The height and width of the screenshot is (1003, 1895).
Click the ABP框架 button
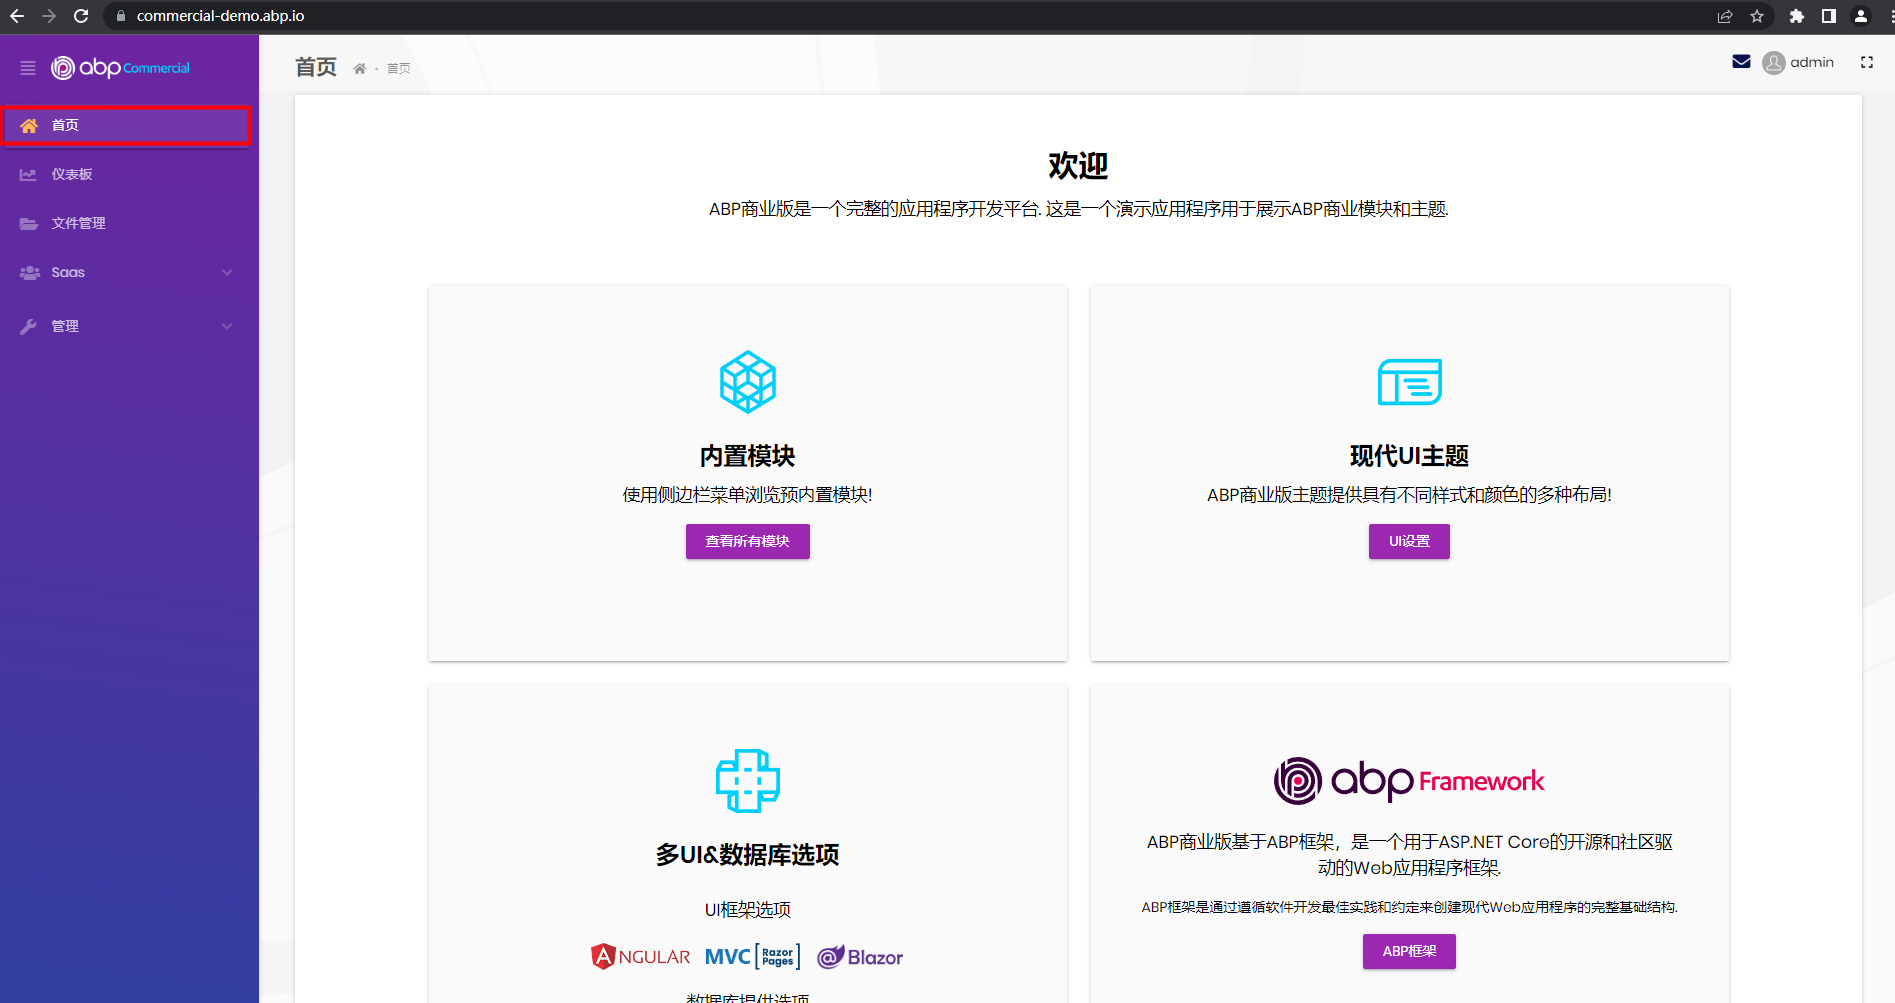[1409, 951]
